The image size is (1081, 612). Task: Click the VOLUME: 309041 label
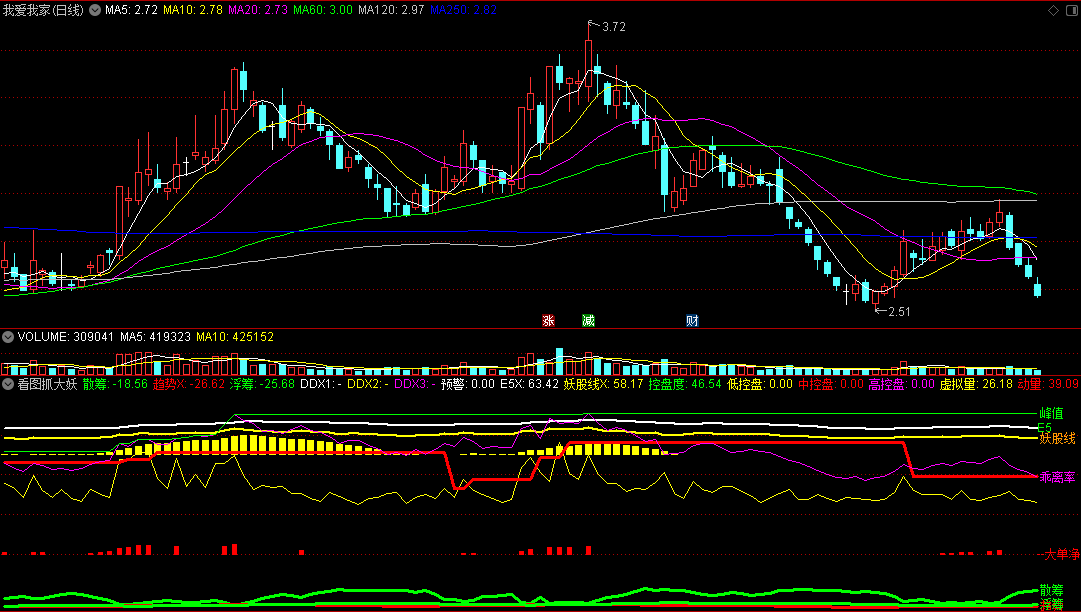pos(65,337)
